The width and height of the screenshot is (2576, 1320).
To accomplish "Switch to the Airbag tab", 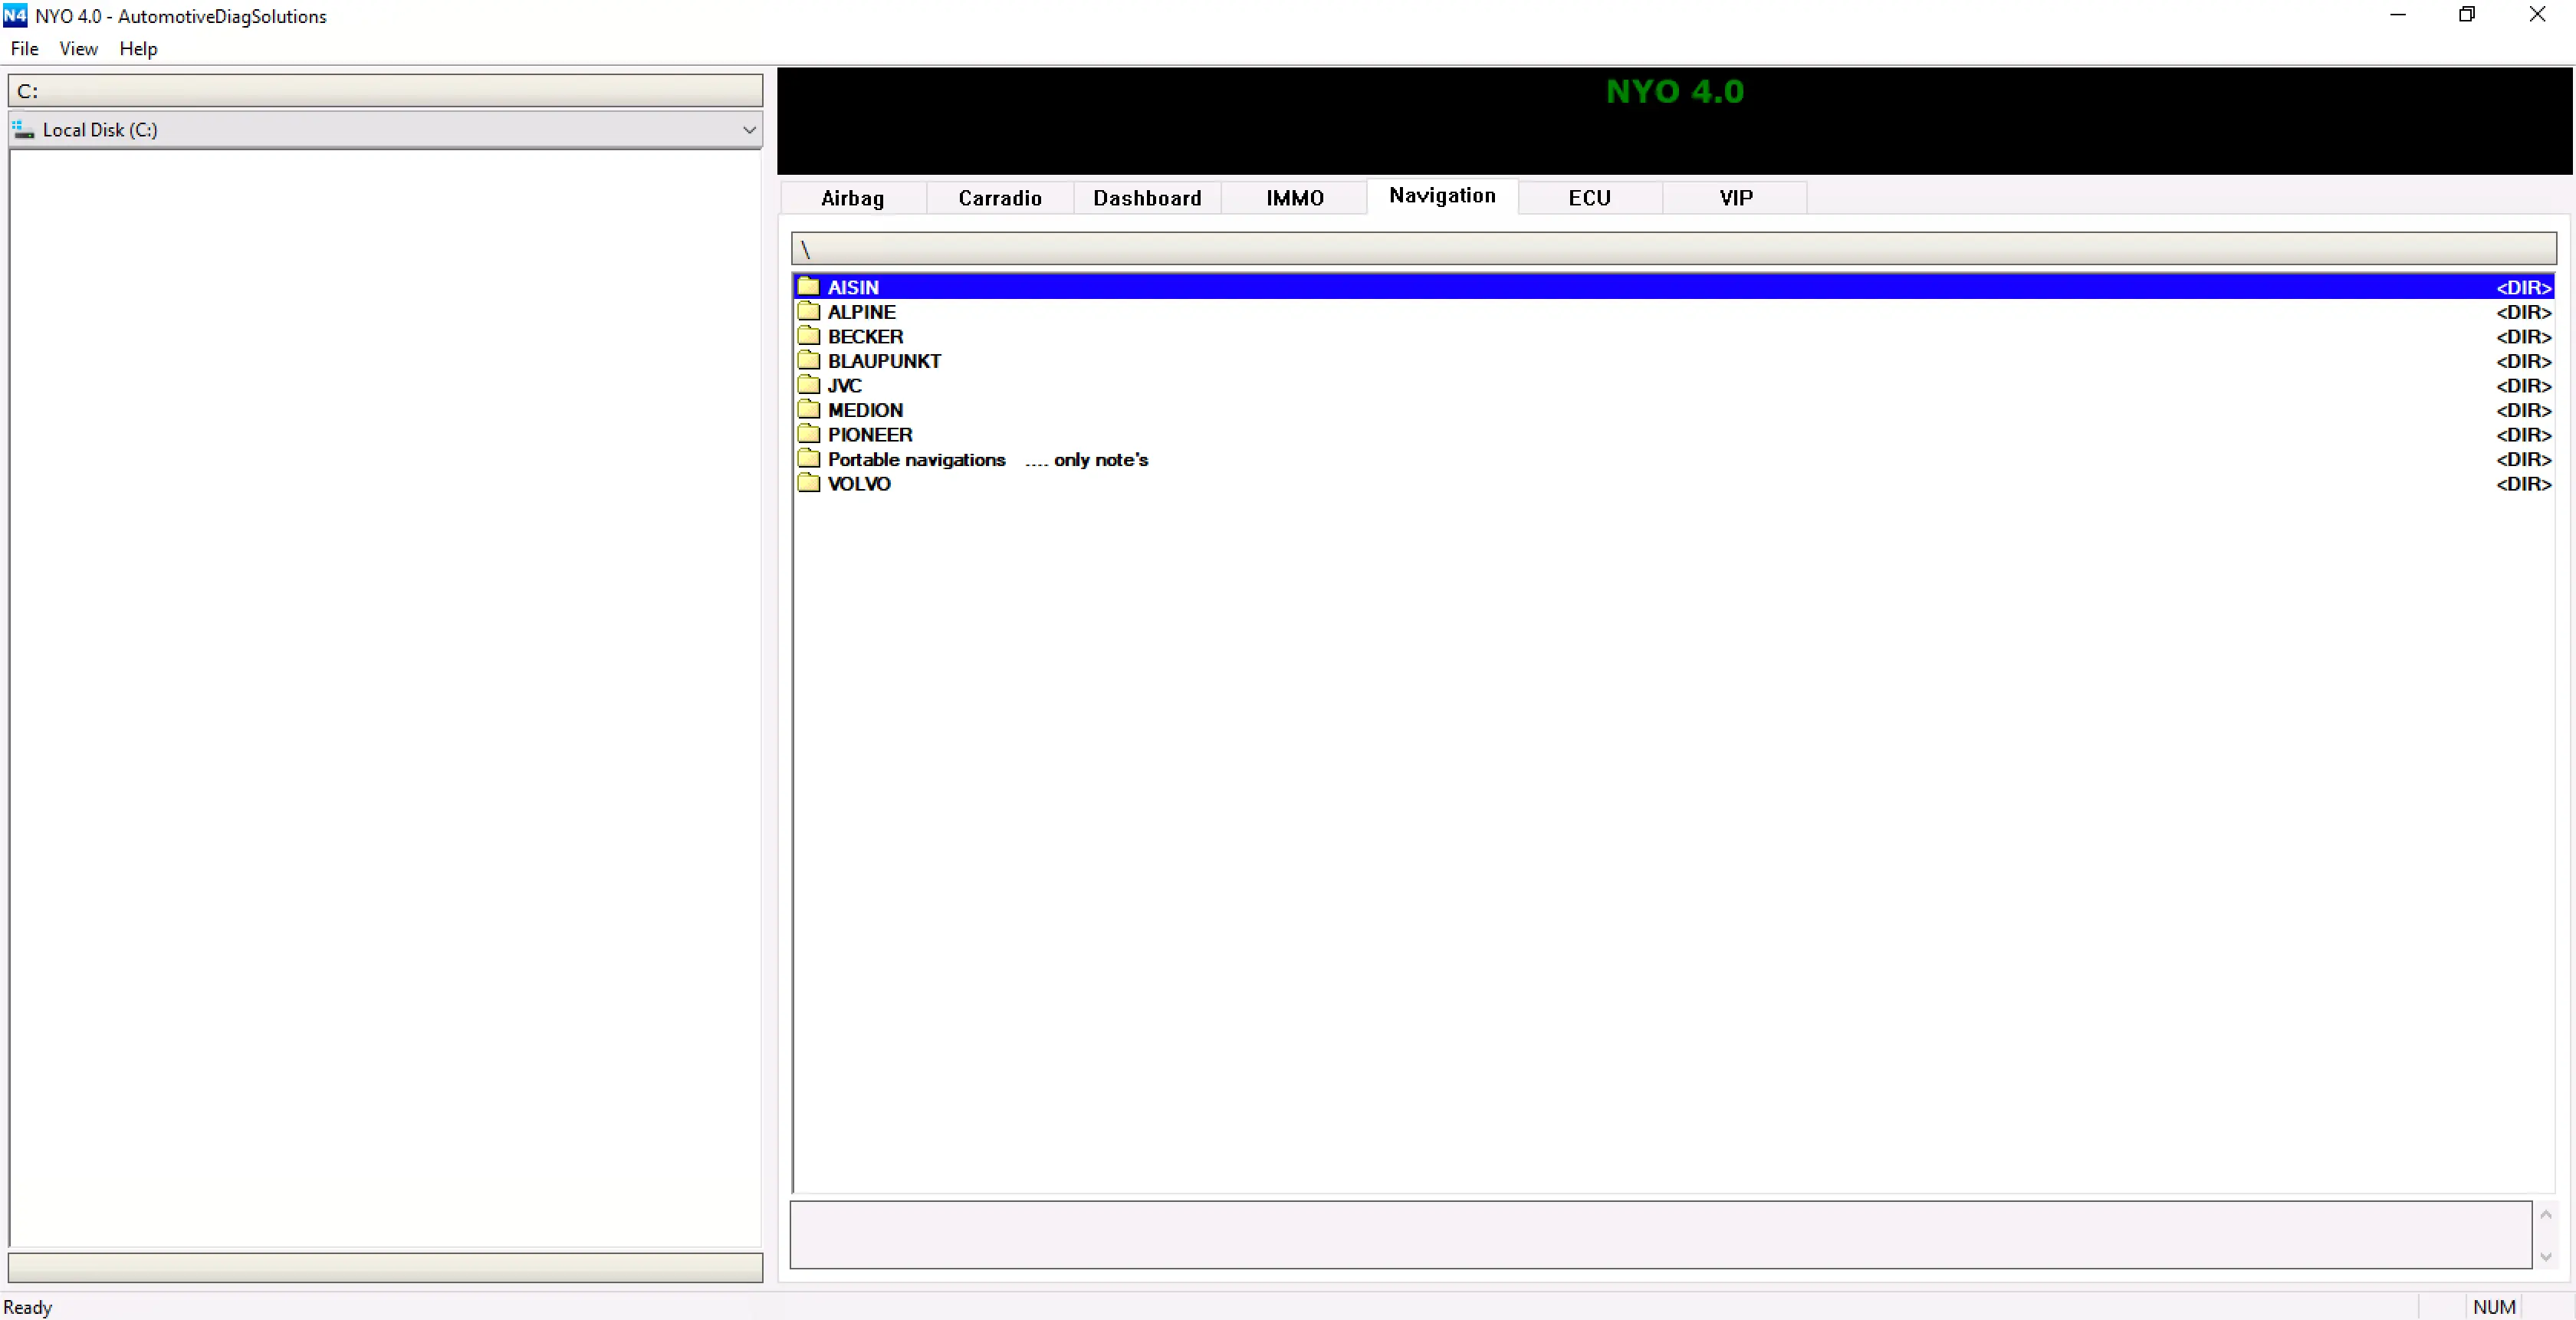I will point(852,198).
